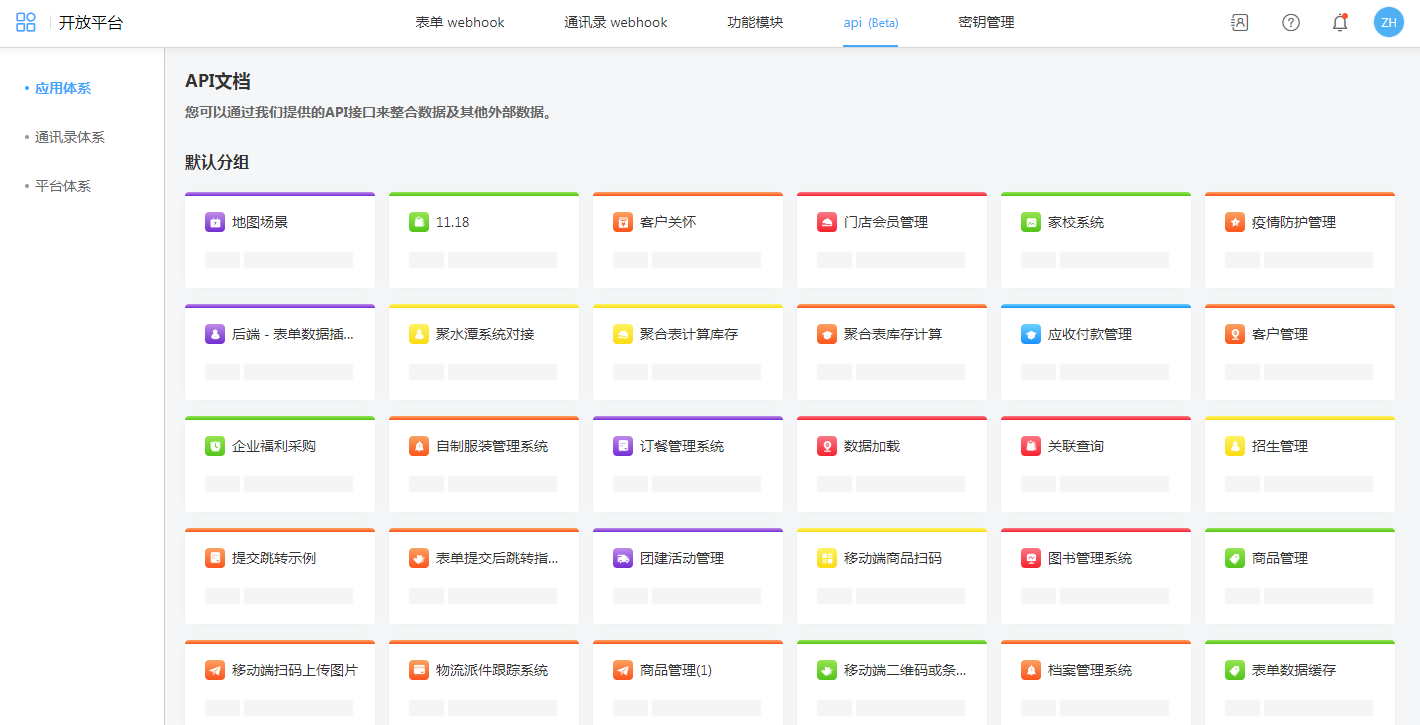The width and height of the screenshot is (1420, 725).
Task: Open the contacts icon in top bar
Action: pyautogui.click(x=1239, y=22)
